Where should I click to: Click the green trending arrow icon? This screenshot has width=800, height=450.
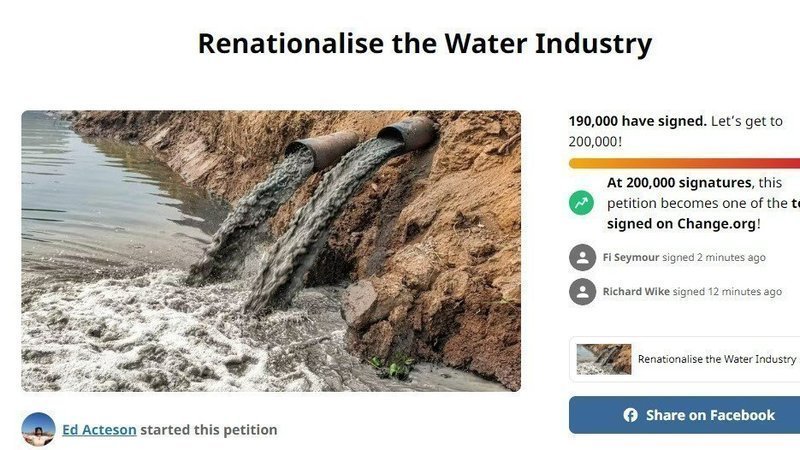tap(582, 203)
